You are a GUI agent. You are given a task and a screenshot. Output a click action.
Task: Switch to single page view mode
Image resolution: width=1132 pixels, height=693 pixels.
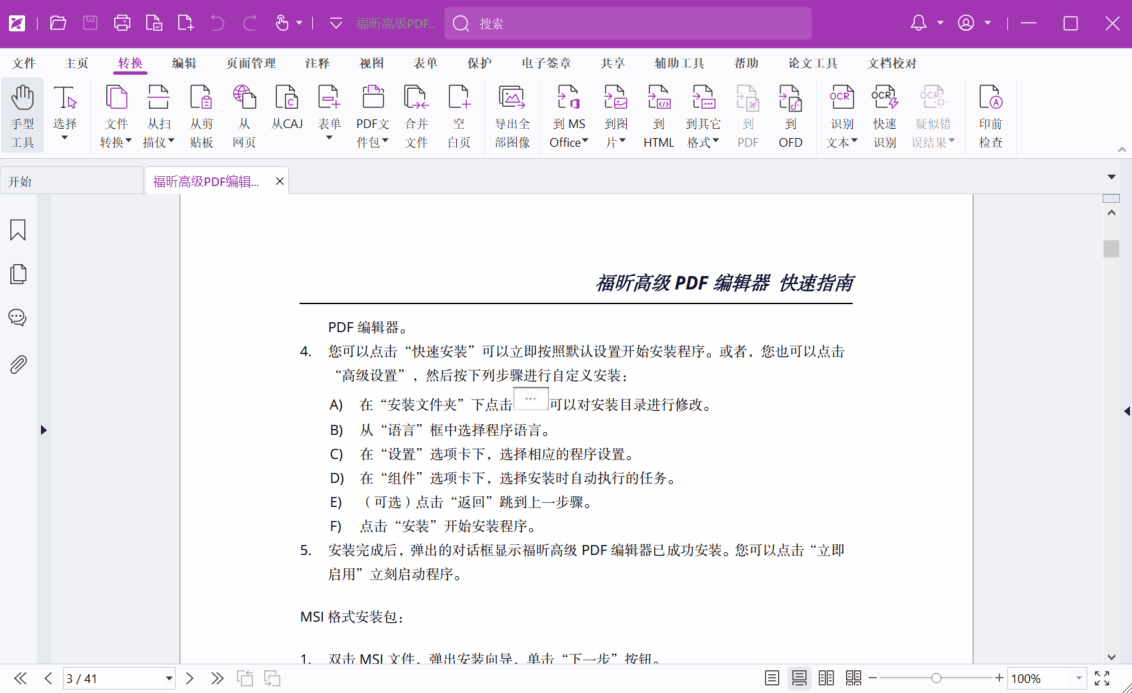(772, 678)
